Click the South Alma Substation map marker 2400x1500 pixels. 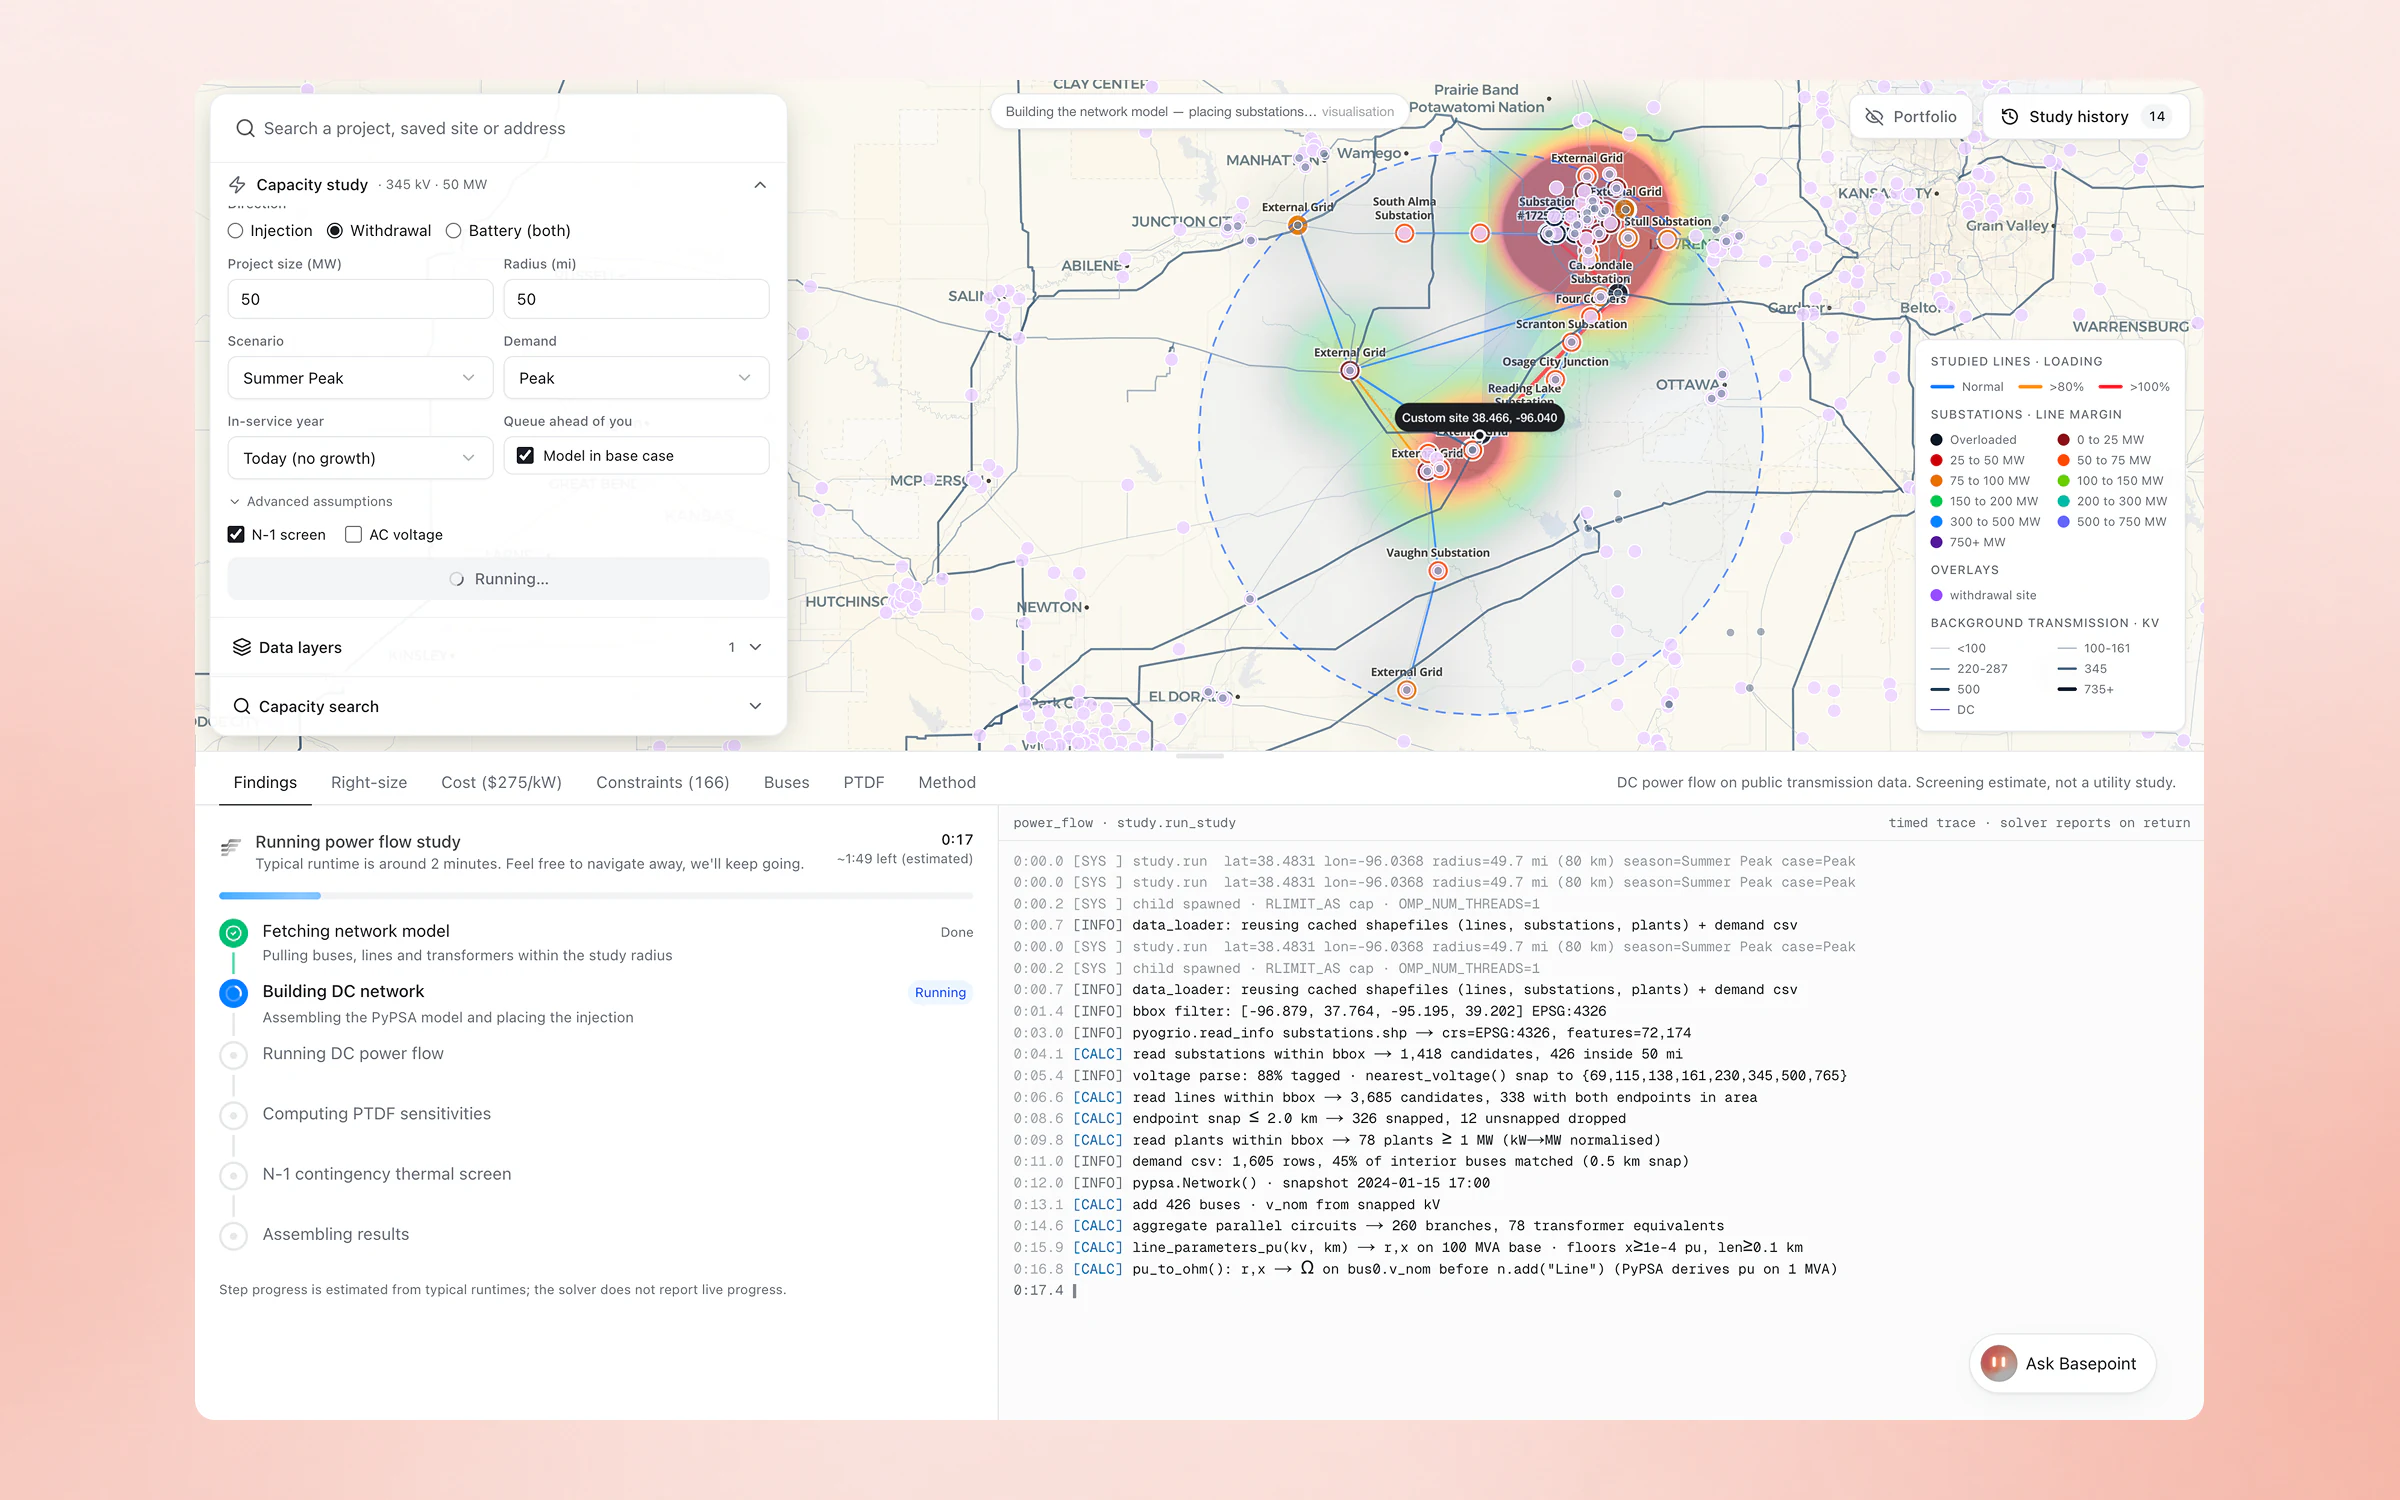point(1404,233)
